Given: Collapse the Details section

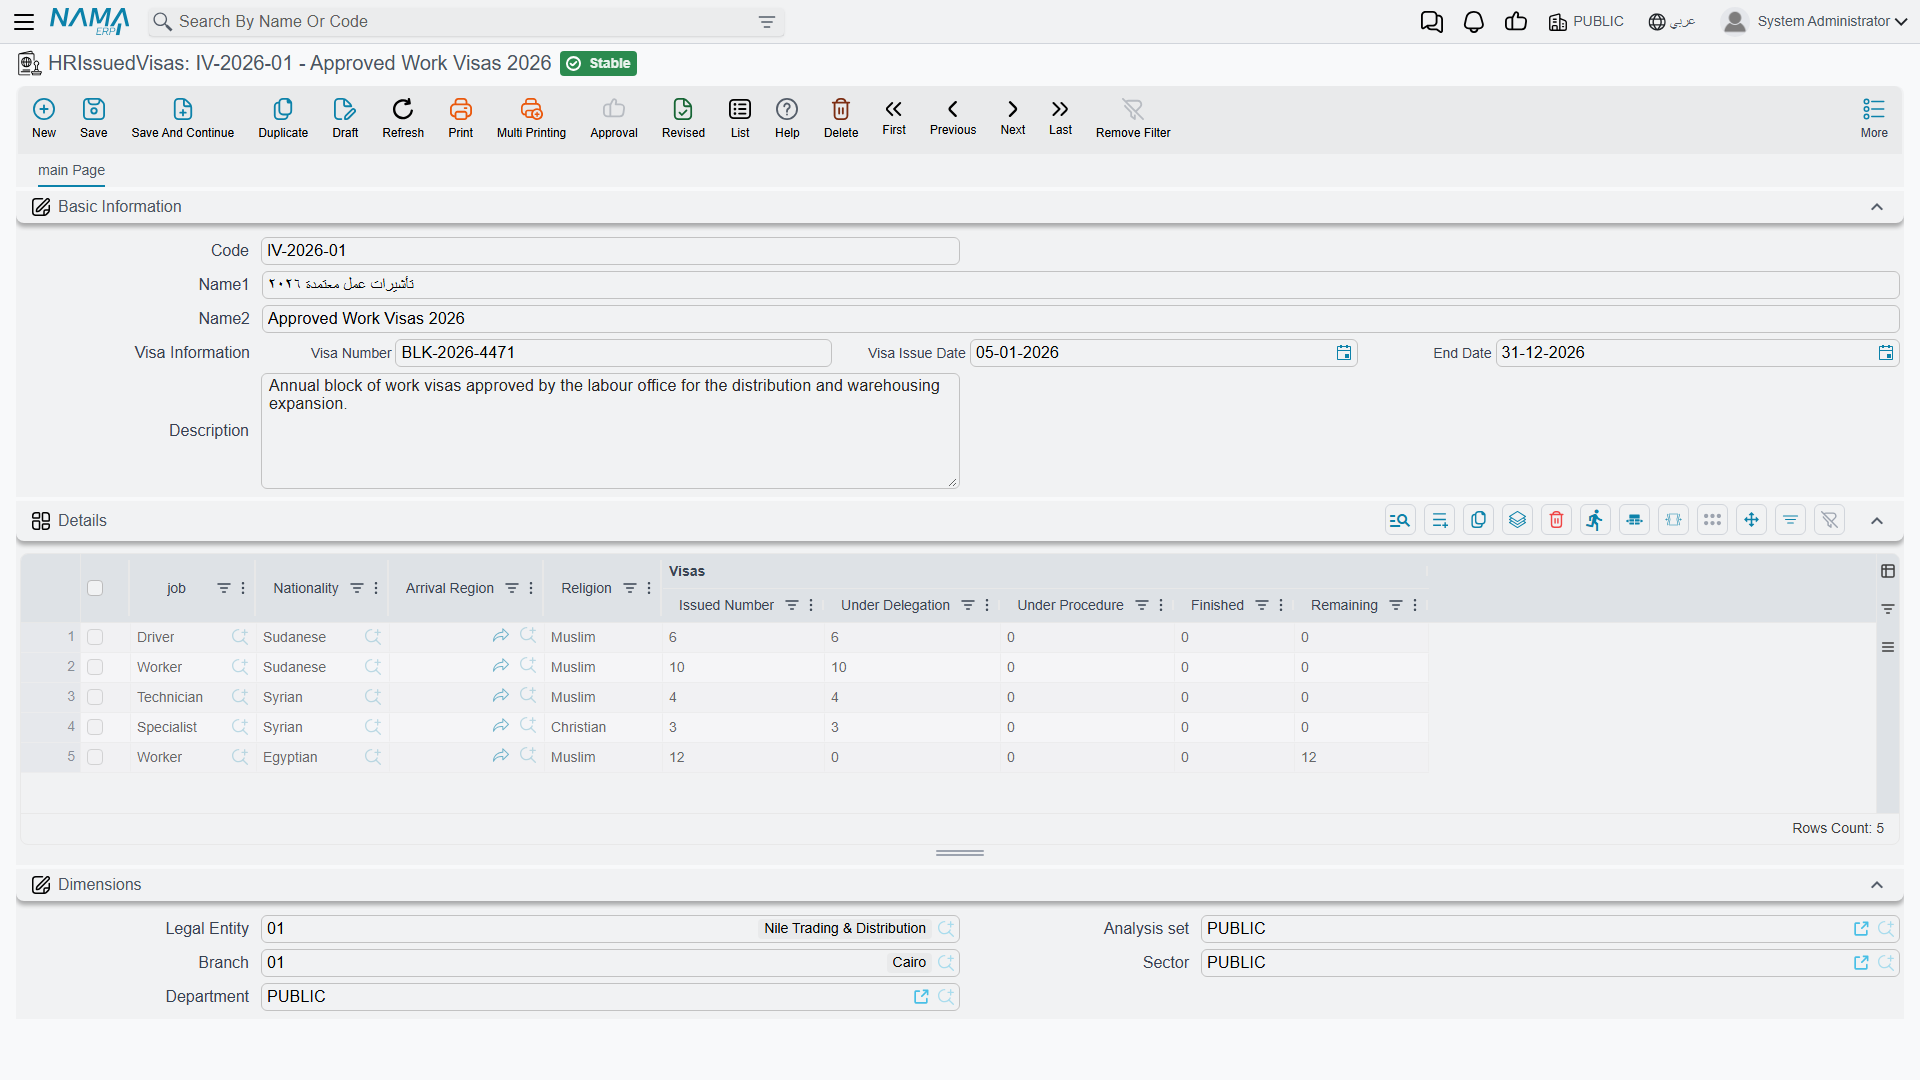Looking at the screenshot, I should [x=1877, y=521].
